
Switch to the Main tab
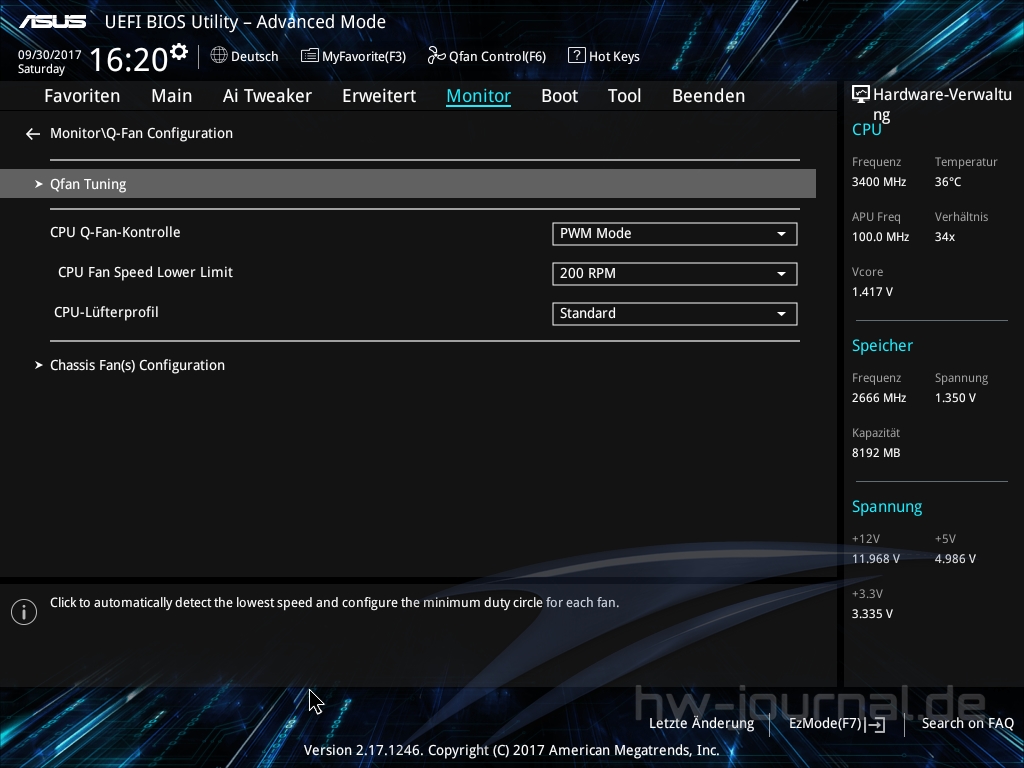click(x=172, y=96)
